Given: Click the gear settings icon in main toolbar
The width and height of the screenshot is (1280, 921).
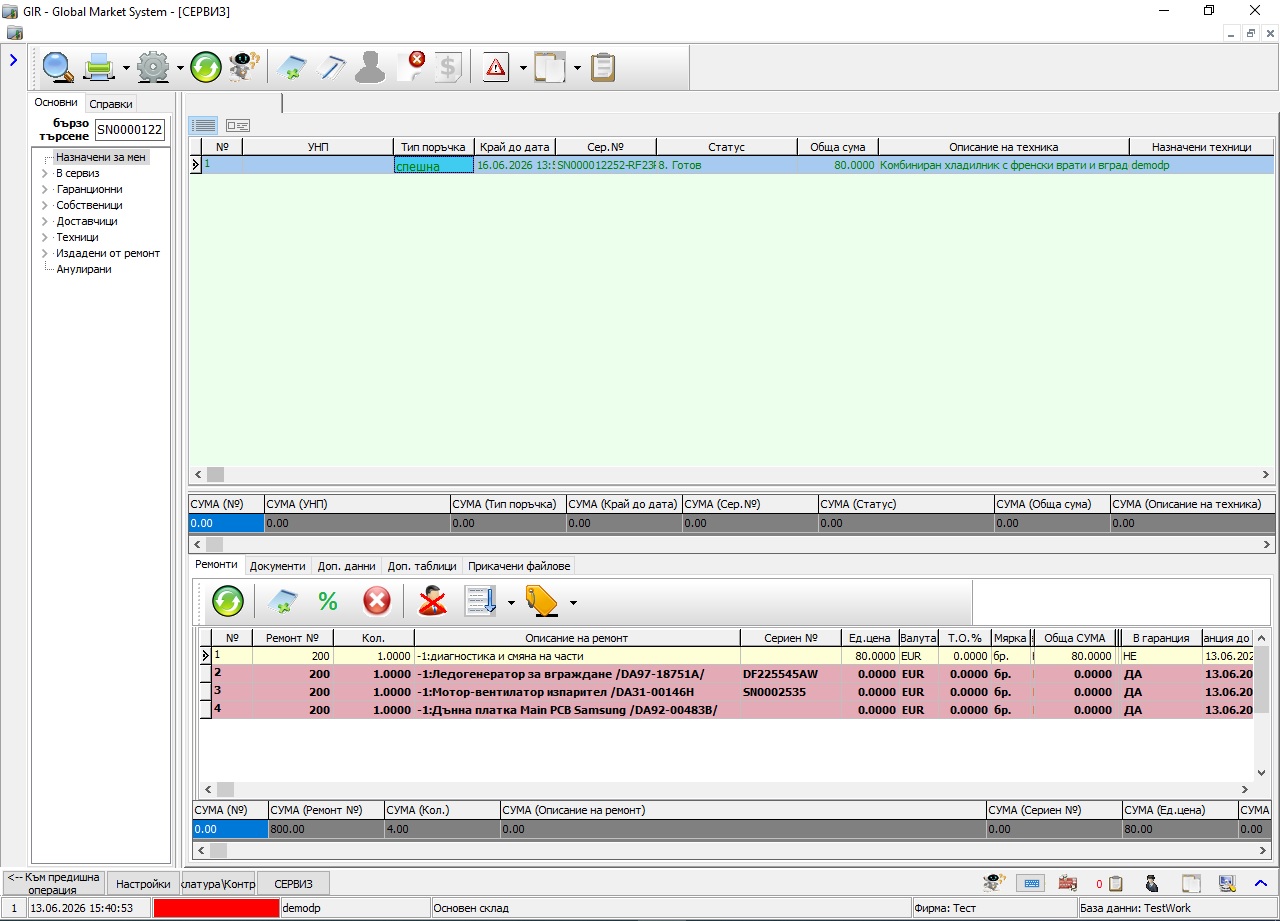Looking at the screenshot, I should click(154, 67).
